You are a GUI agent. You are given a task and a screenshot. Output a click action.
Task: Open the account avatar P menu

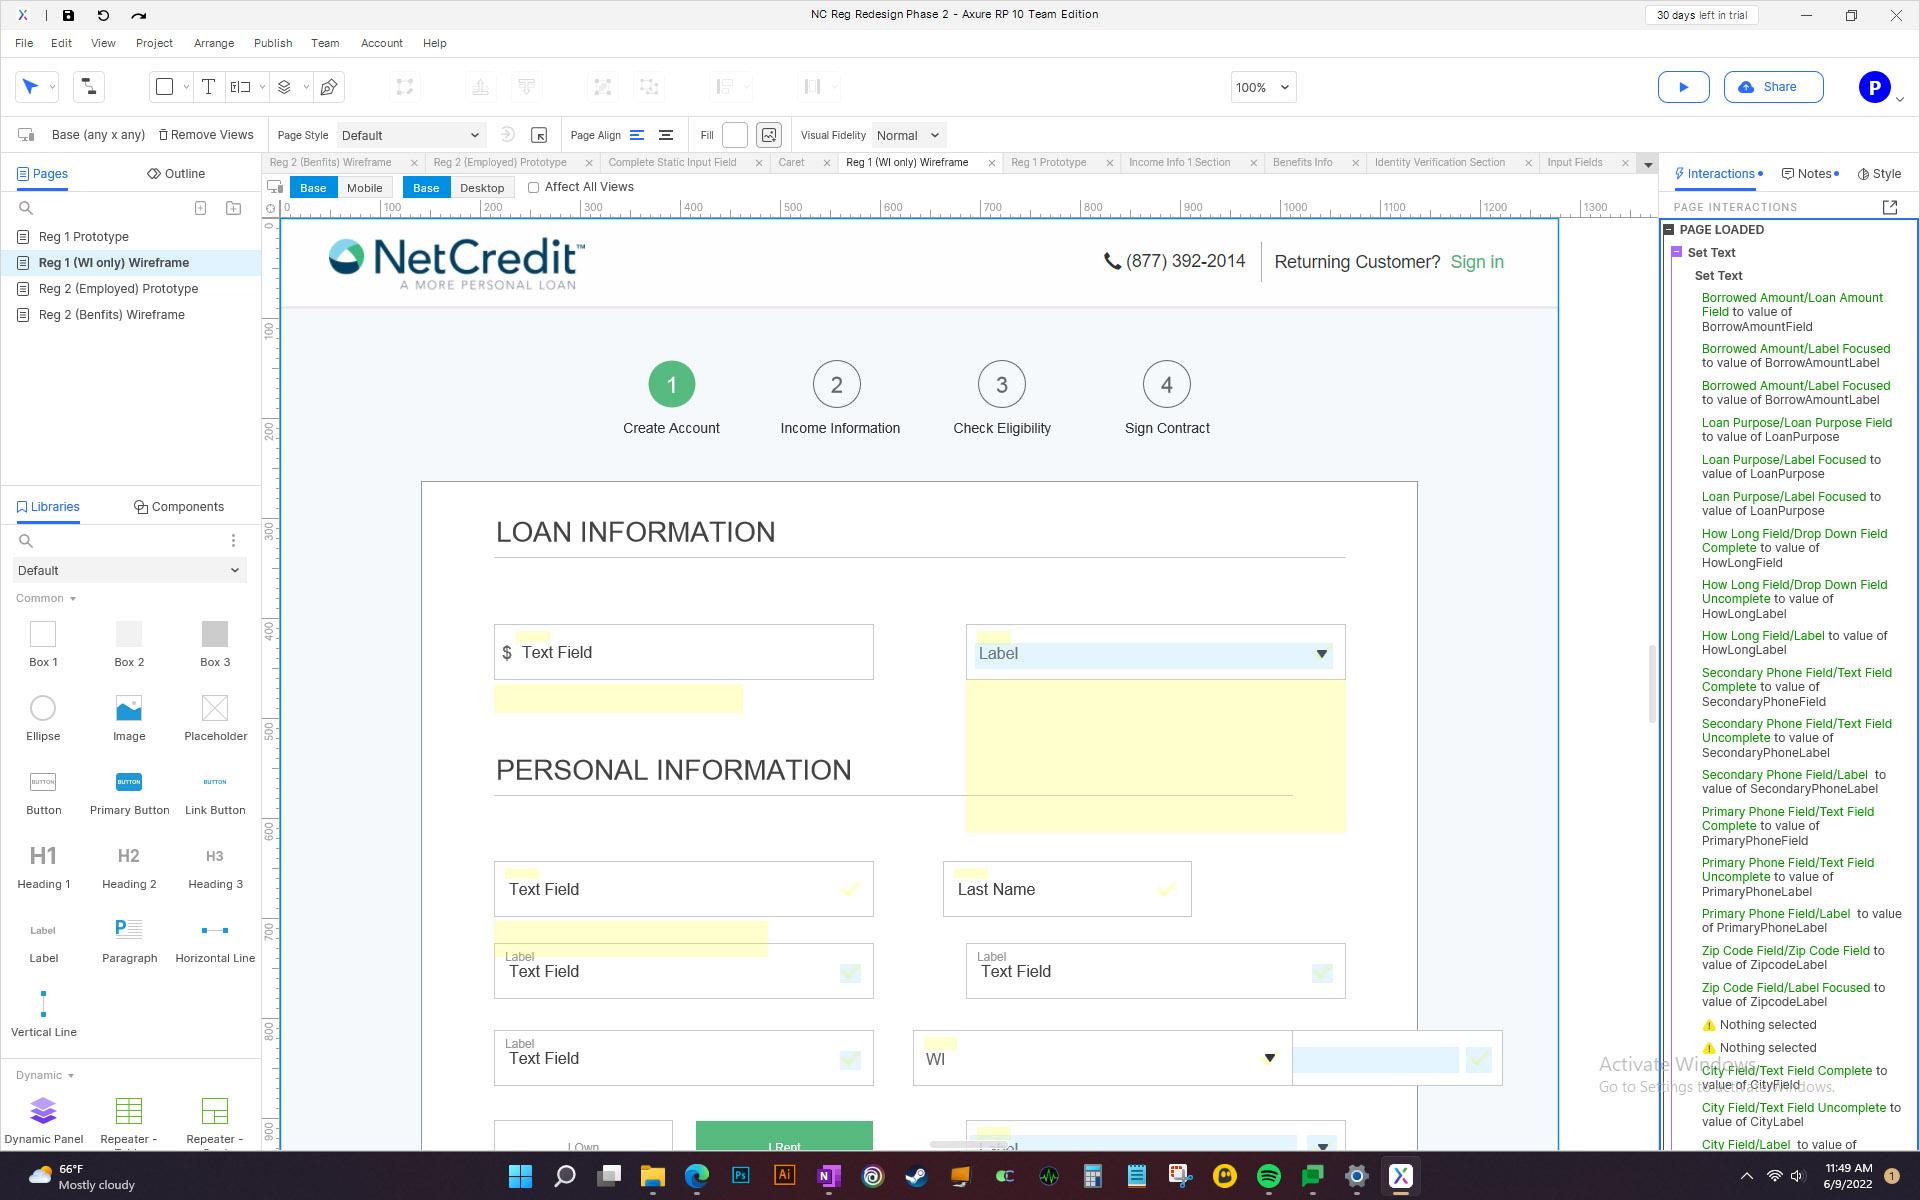click(x=1875, y=87)
